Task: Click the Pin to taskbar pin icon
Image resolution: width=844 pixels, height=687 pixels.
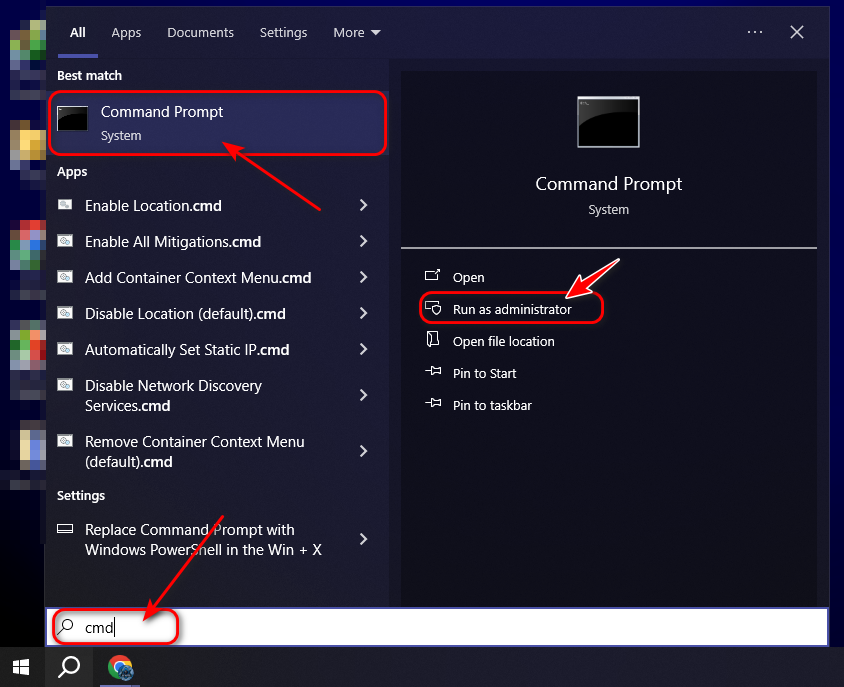Action: click(x=433, y=403)
